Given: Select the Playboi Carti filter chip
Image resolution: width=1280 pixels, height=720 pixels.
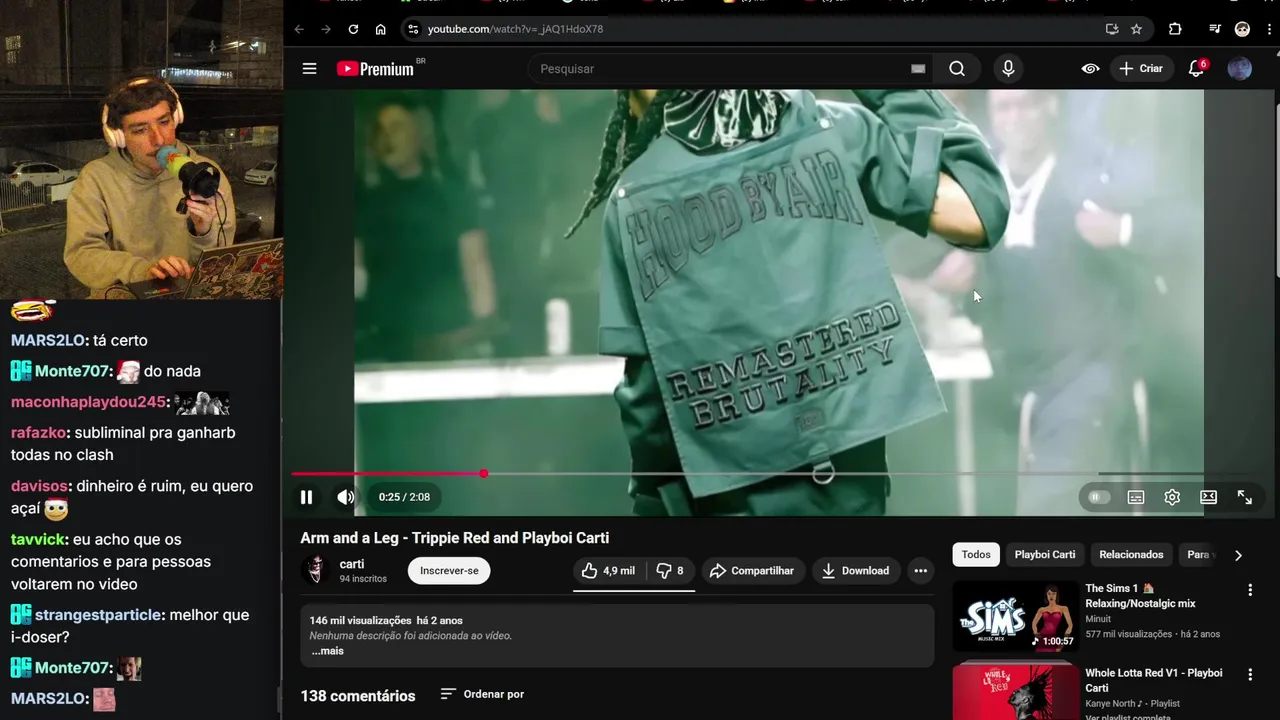Looking at the screenshot, I should click(1045, 555).
